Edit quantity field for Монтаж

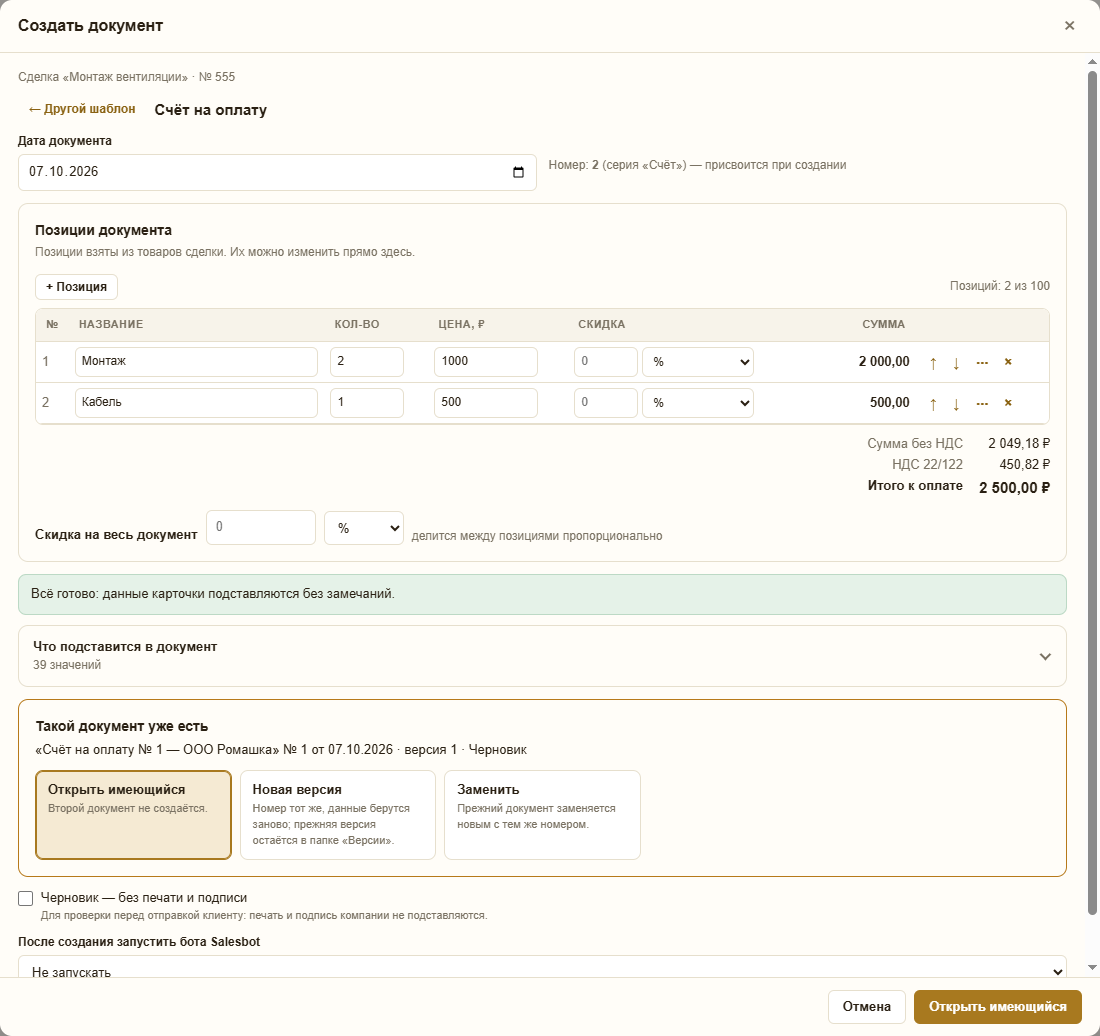367,362
